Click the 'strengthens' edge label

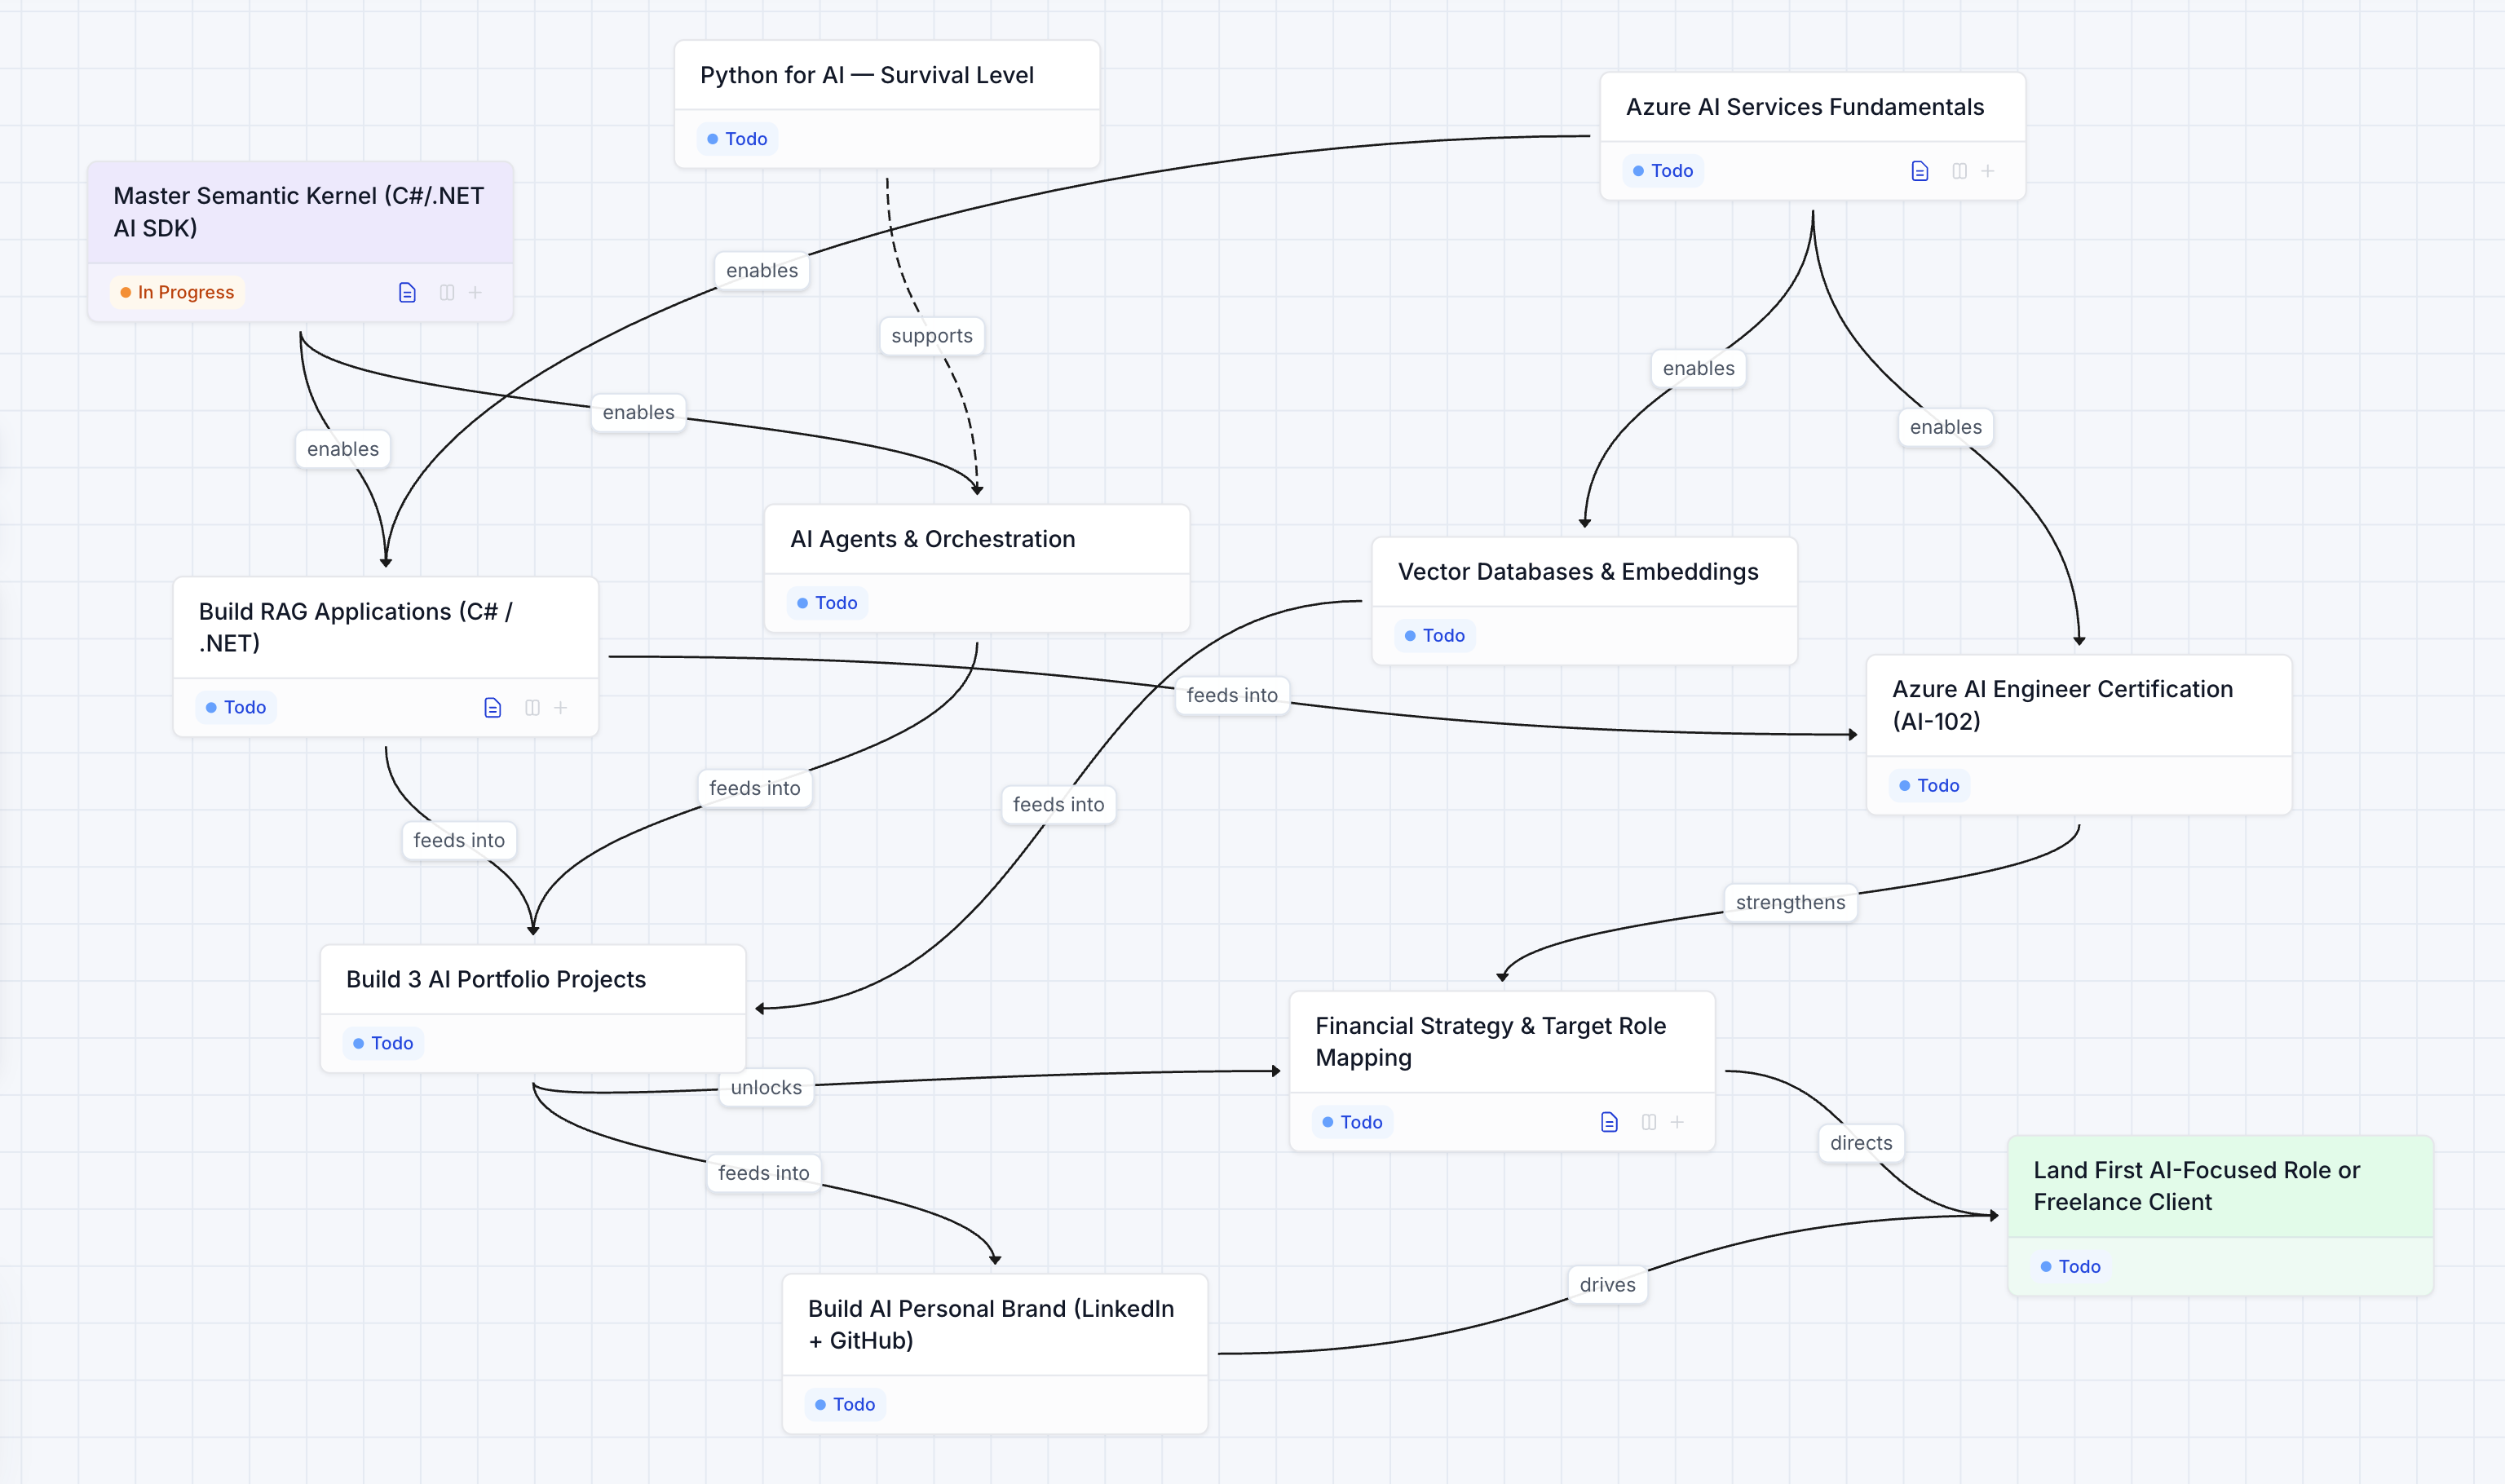point(1790,902)
